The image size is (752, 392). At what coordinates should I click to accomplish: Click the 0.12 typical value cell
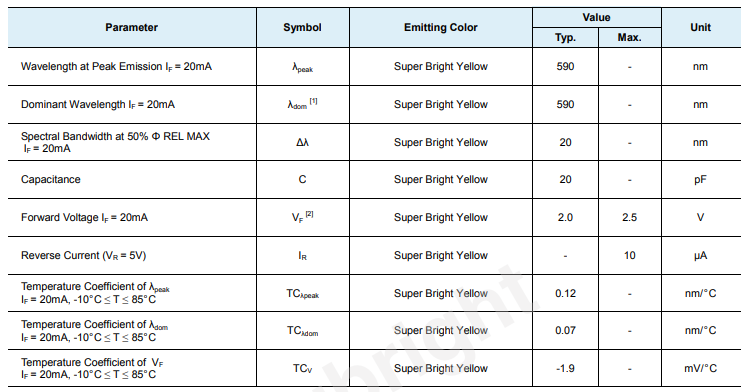[x=565, y=293]
